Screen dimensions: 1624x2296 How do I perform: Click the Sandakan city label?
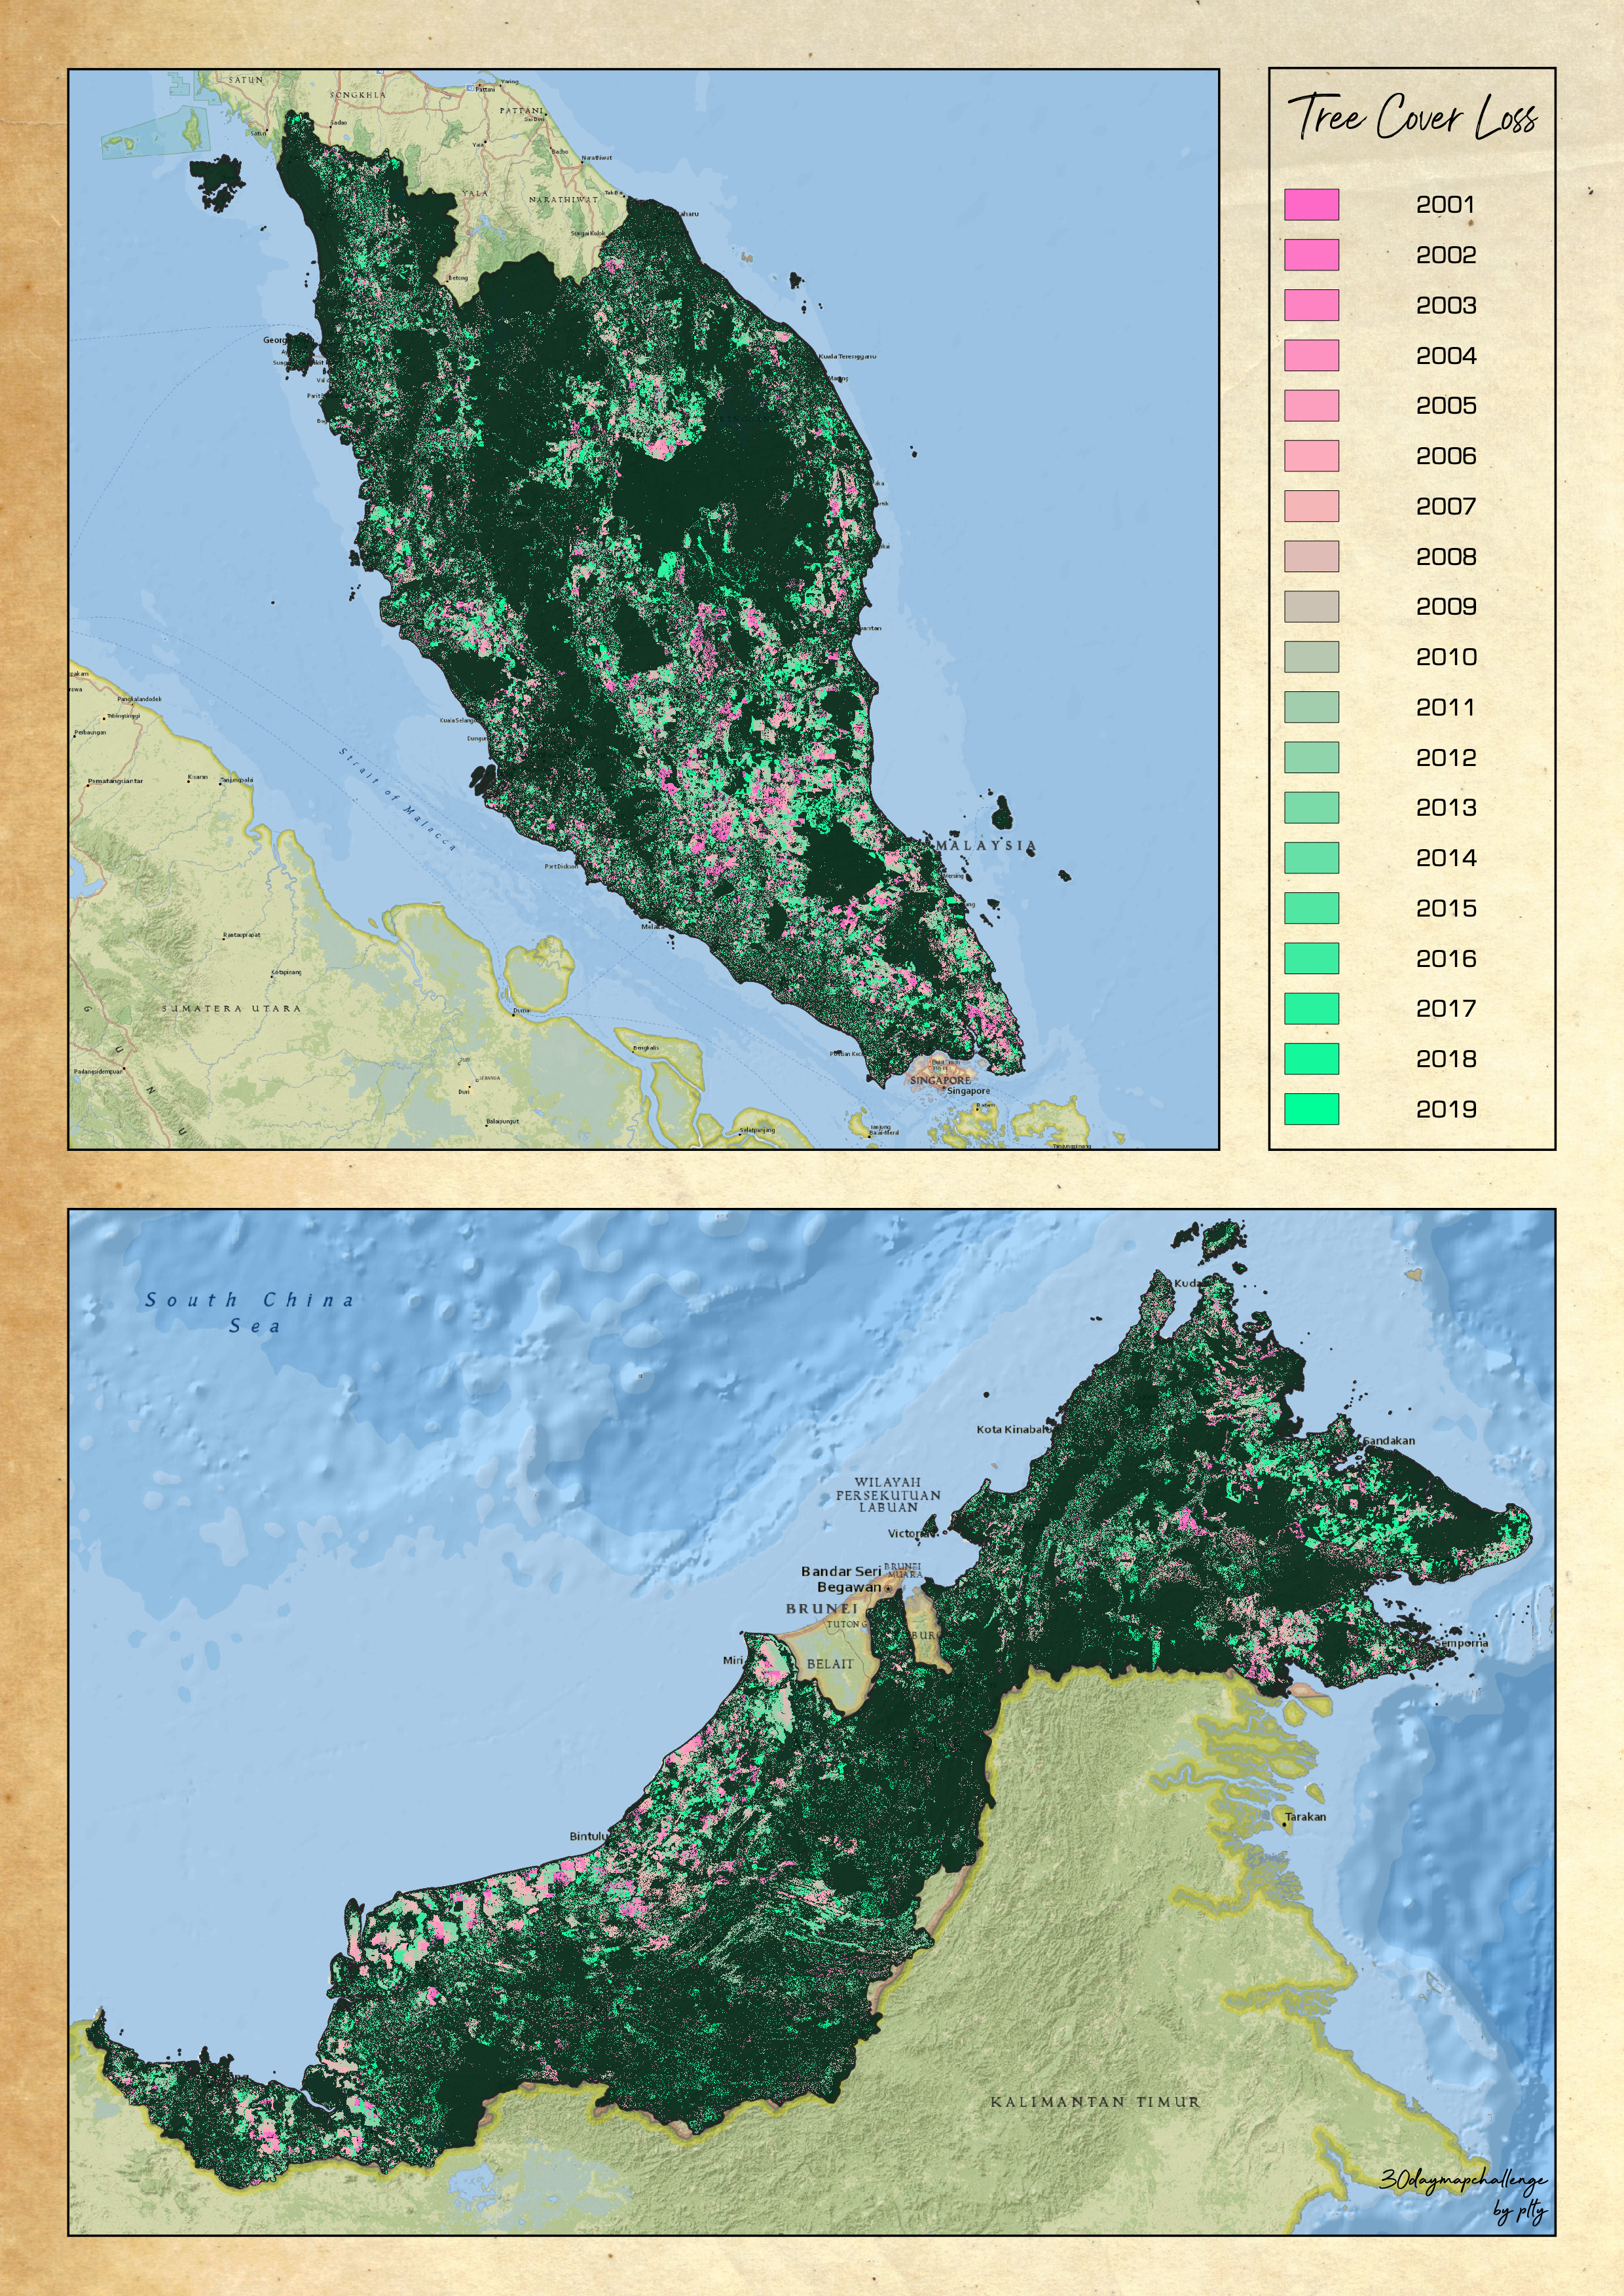coord(1389,1440)
